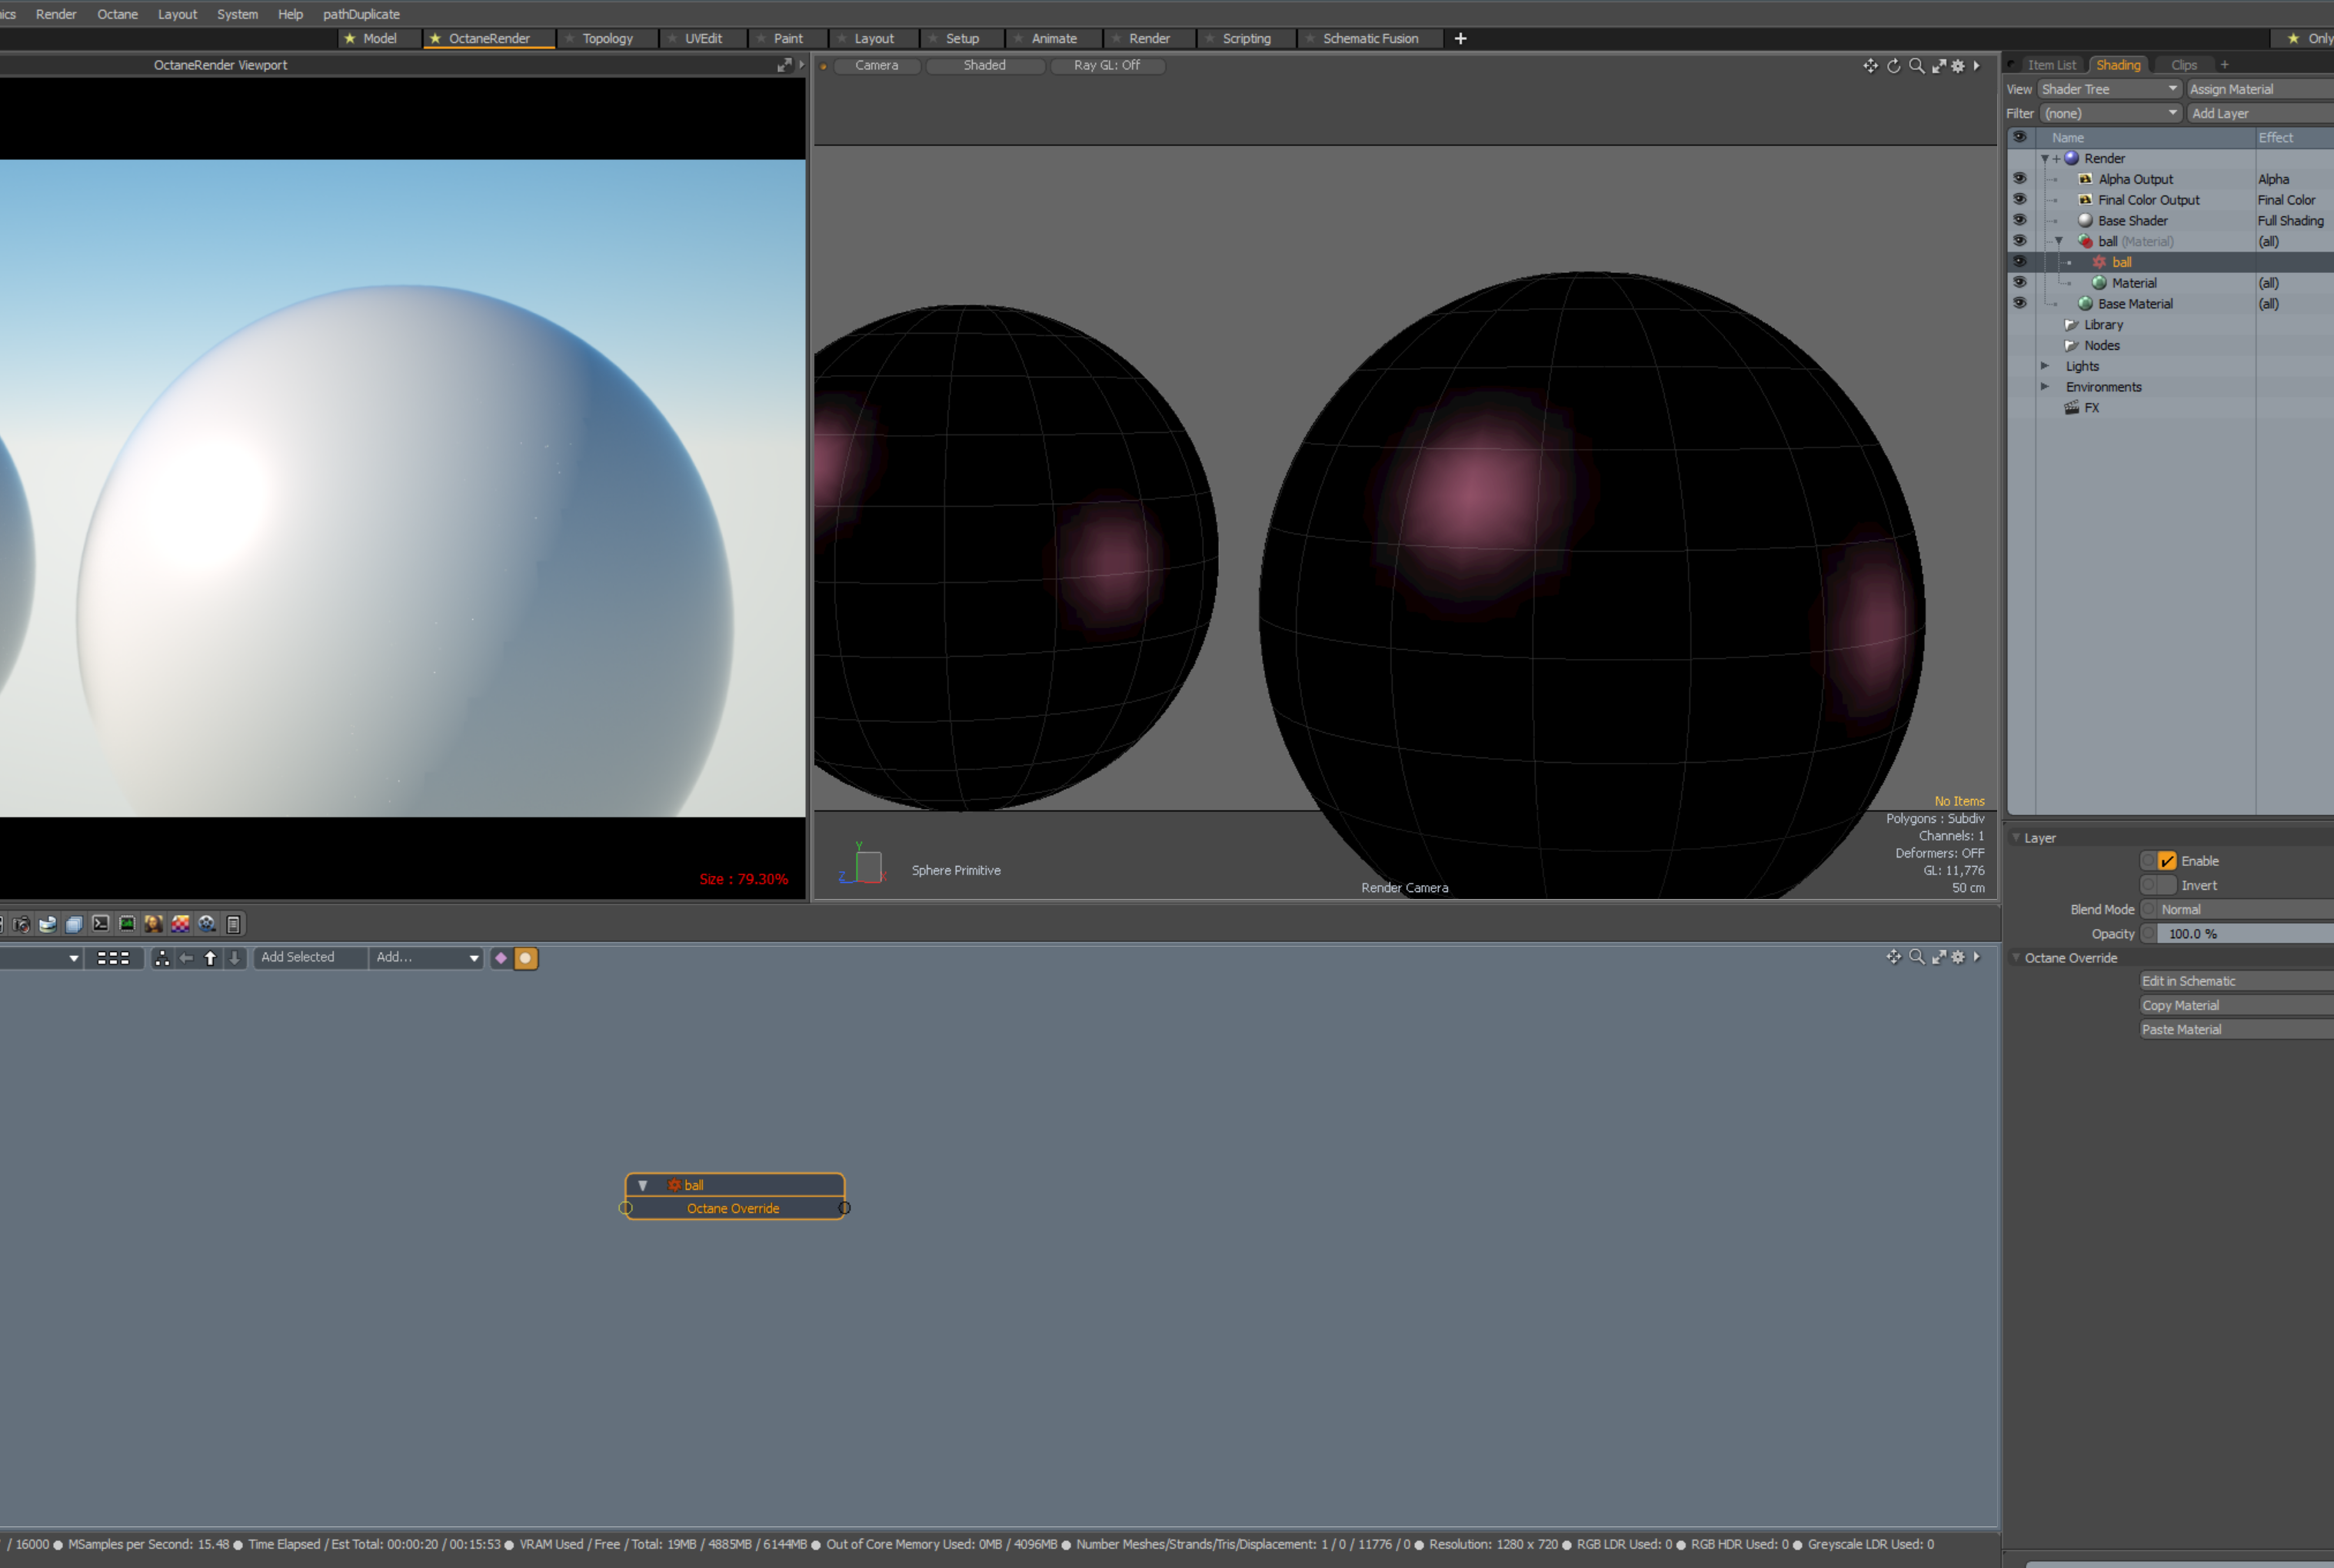Click the film reel icon in the Octane toolbar

coord(207,924)
